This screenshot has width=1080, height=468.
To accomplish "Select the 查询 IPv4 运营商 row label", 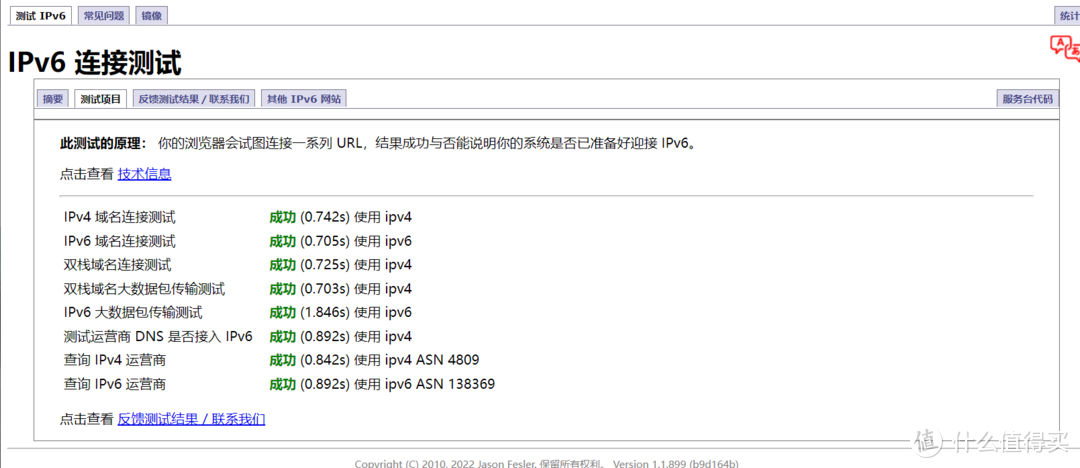I will point(115,360).
